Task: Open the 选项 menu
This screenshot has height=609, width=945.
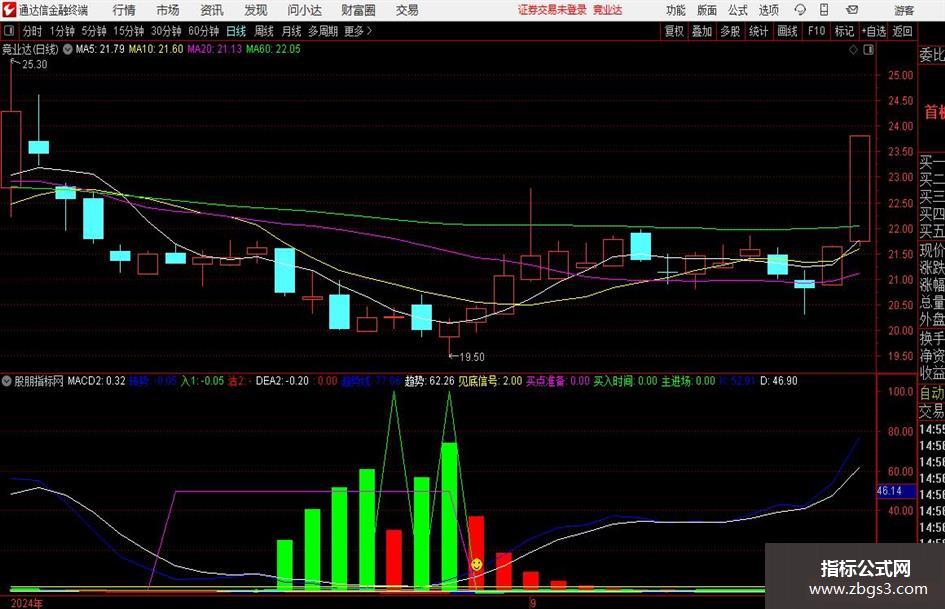Action: coord(768,10)
